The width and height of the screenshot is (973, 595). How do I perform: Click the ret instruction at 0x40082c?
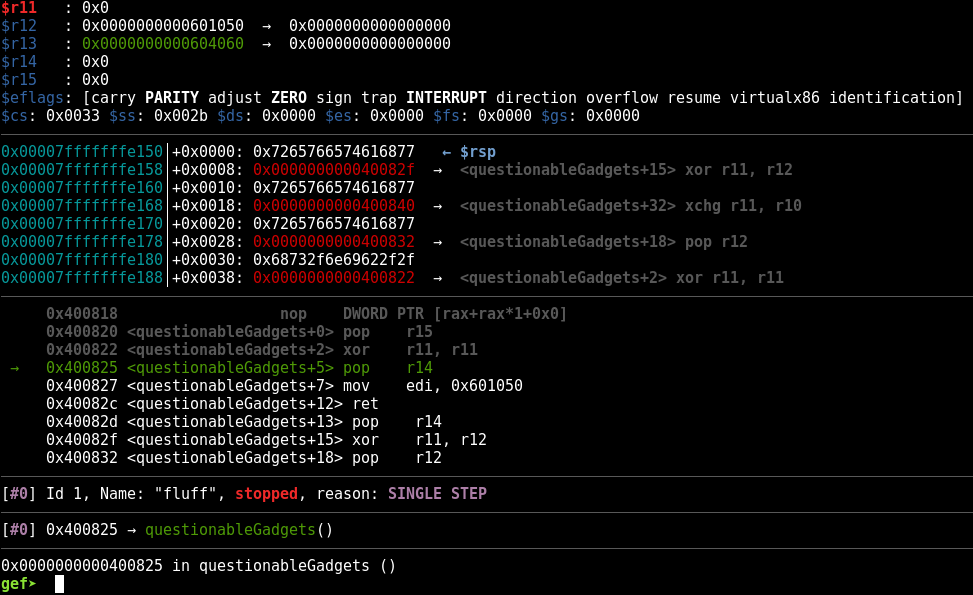pos(365,403)
